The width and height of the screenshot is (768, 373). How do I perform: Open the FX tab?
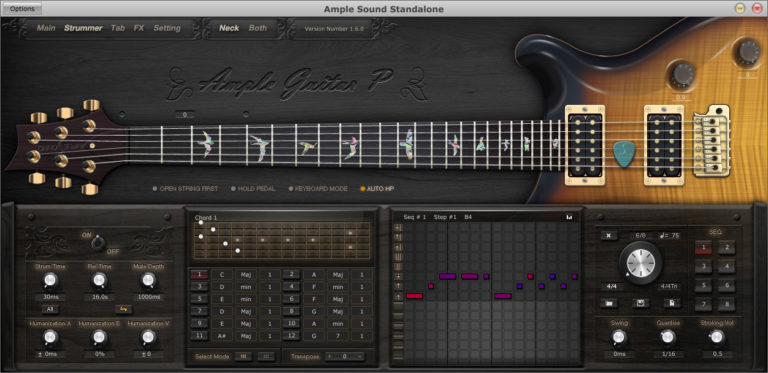click(139, 28)
